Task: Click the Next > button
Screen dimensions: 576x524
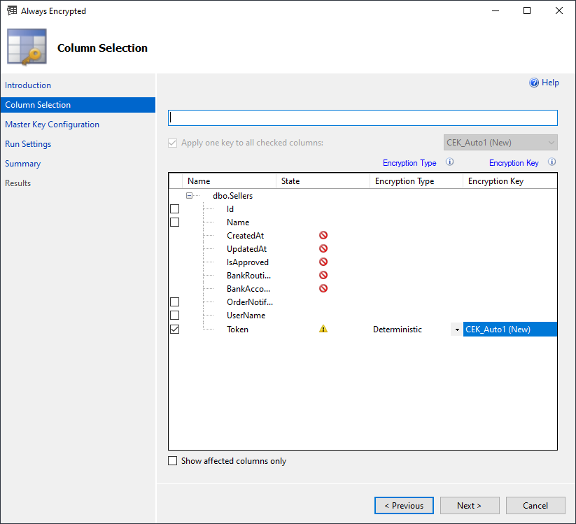Action: (x=469, y=506)
